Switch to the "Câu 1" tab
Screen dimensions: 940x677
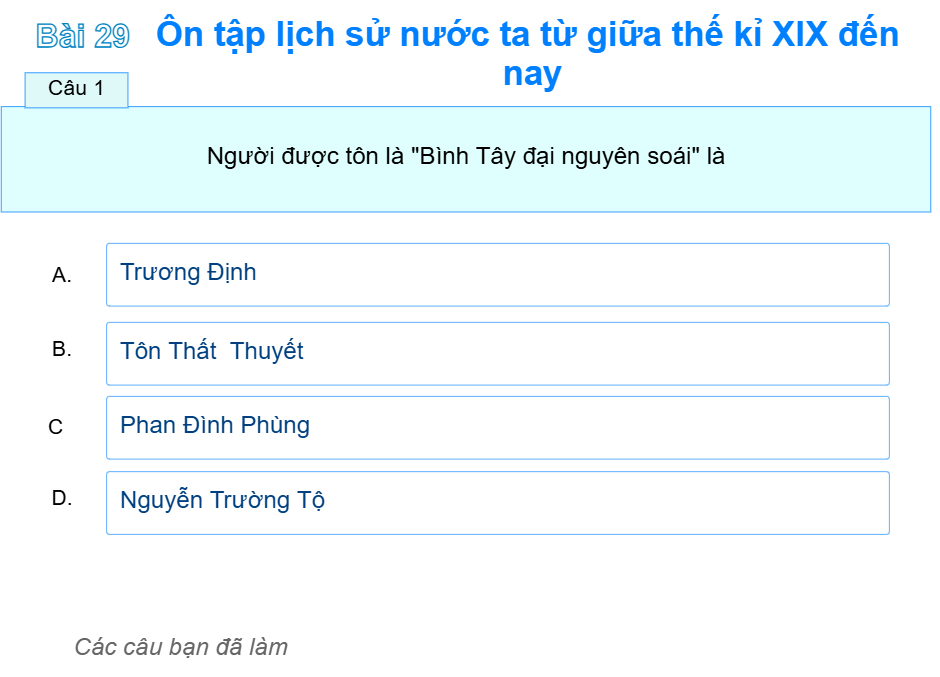point(76,90)
